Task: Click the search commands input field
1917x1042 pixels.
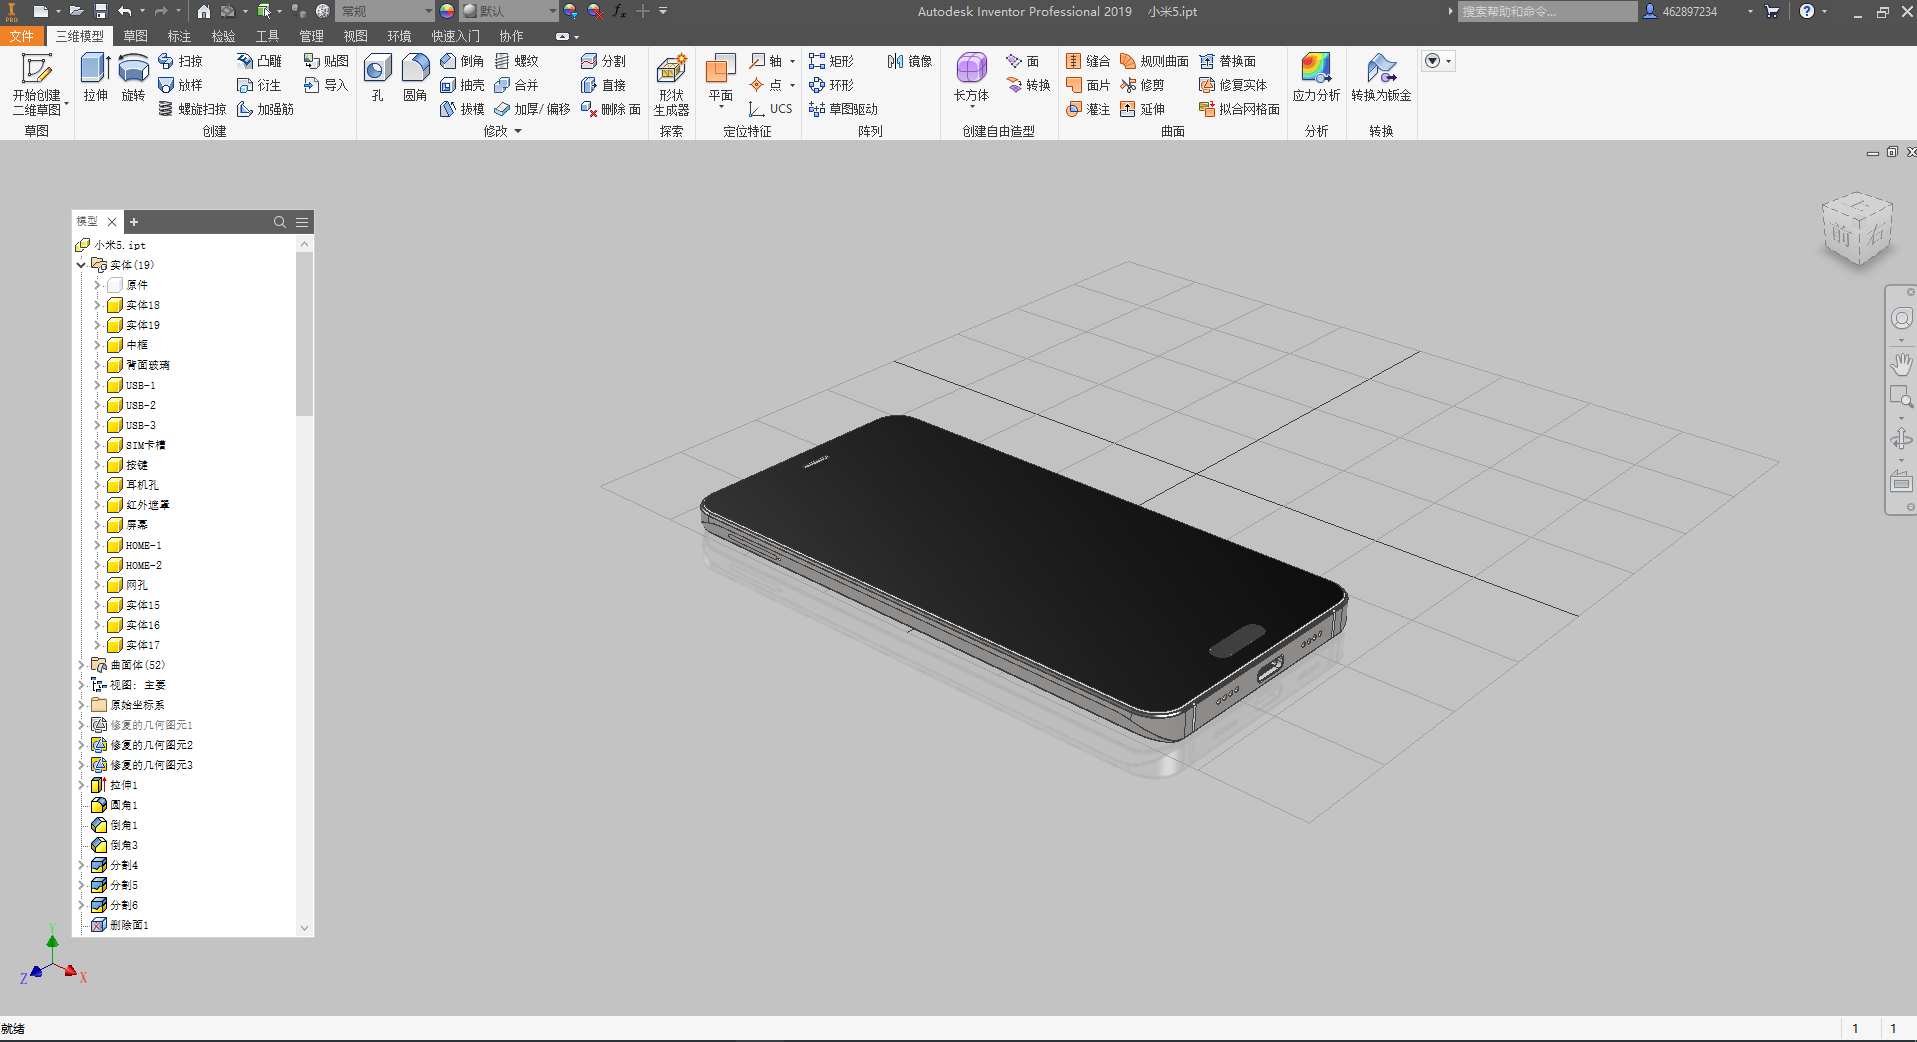Action: coord(1550,11)
